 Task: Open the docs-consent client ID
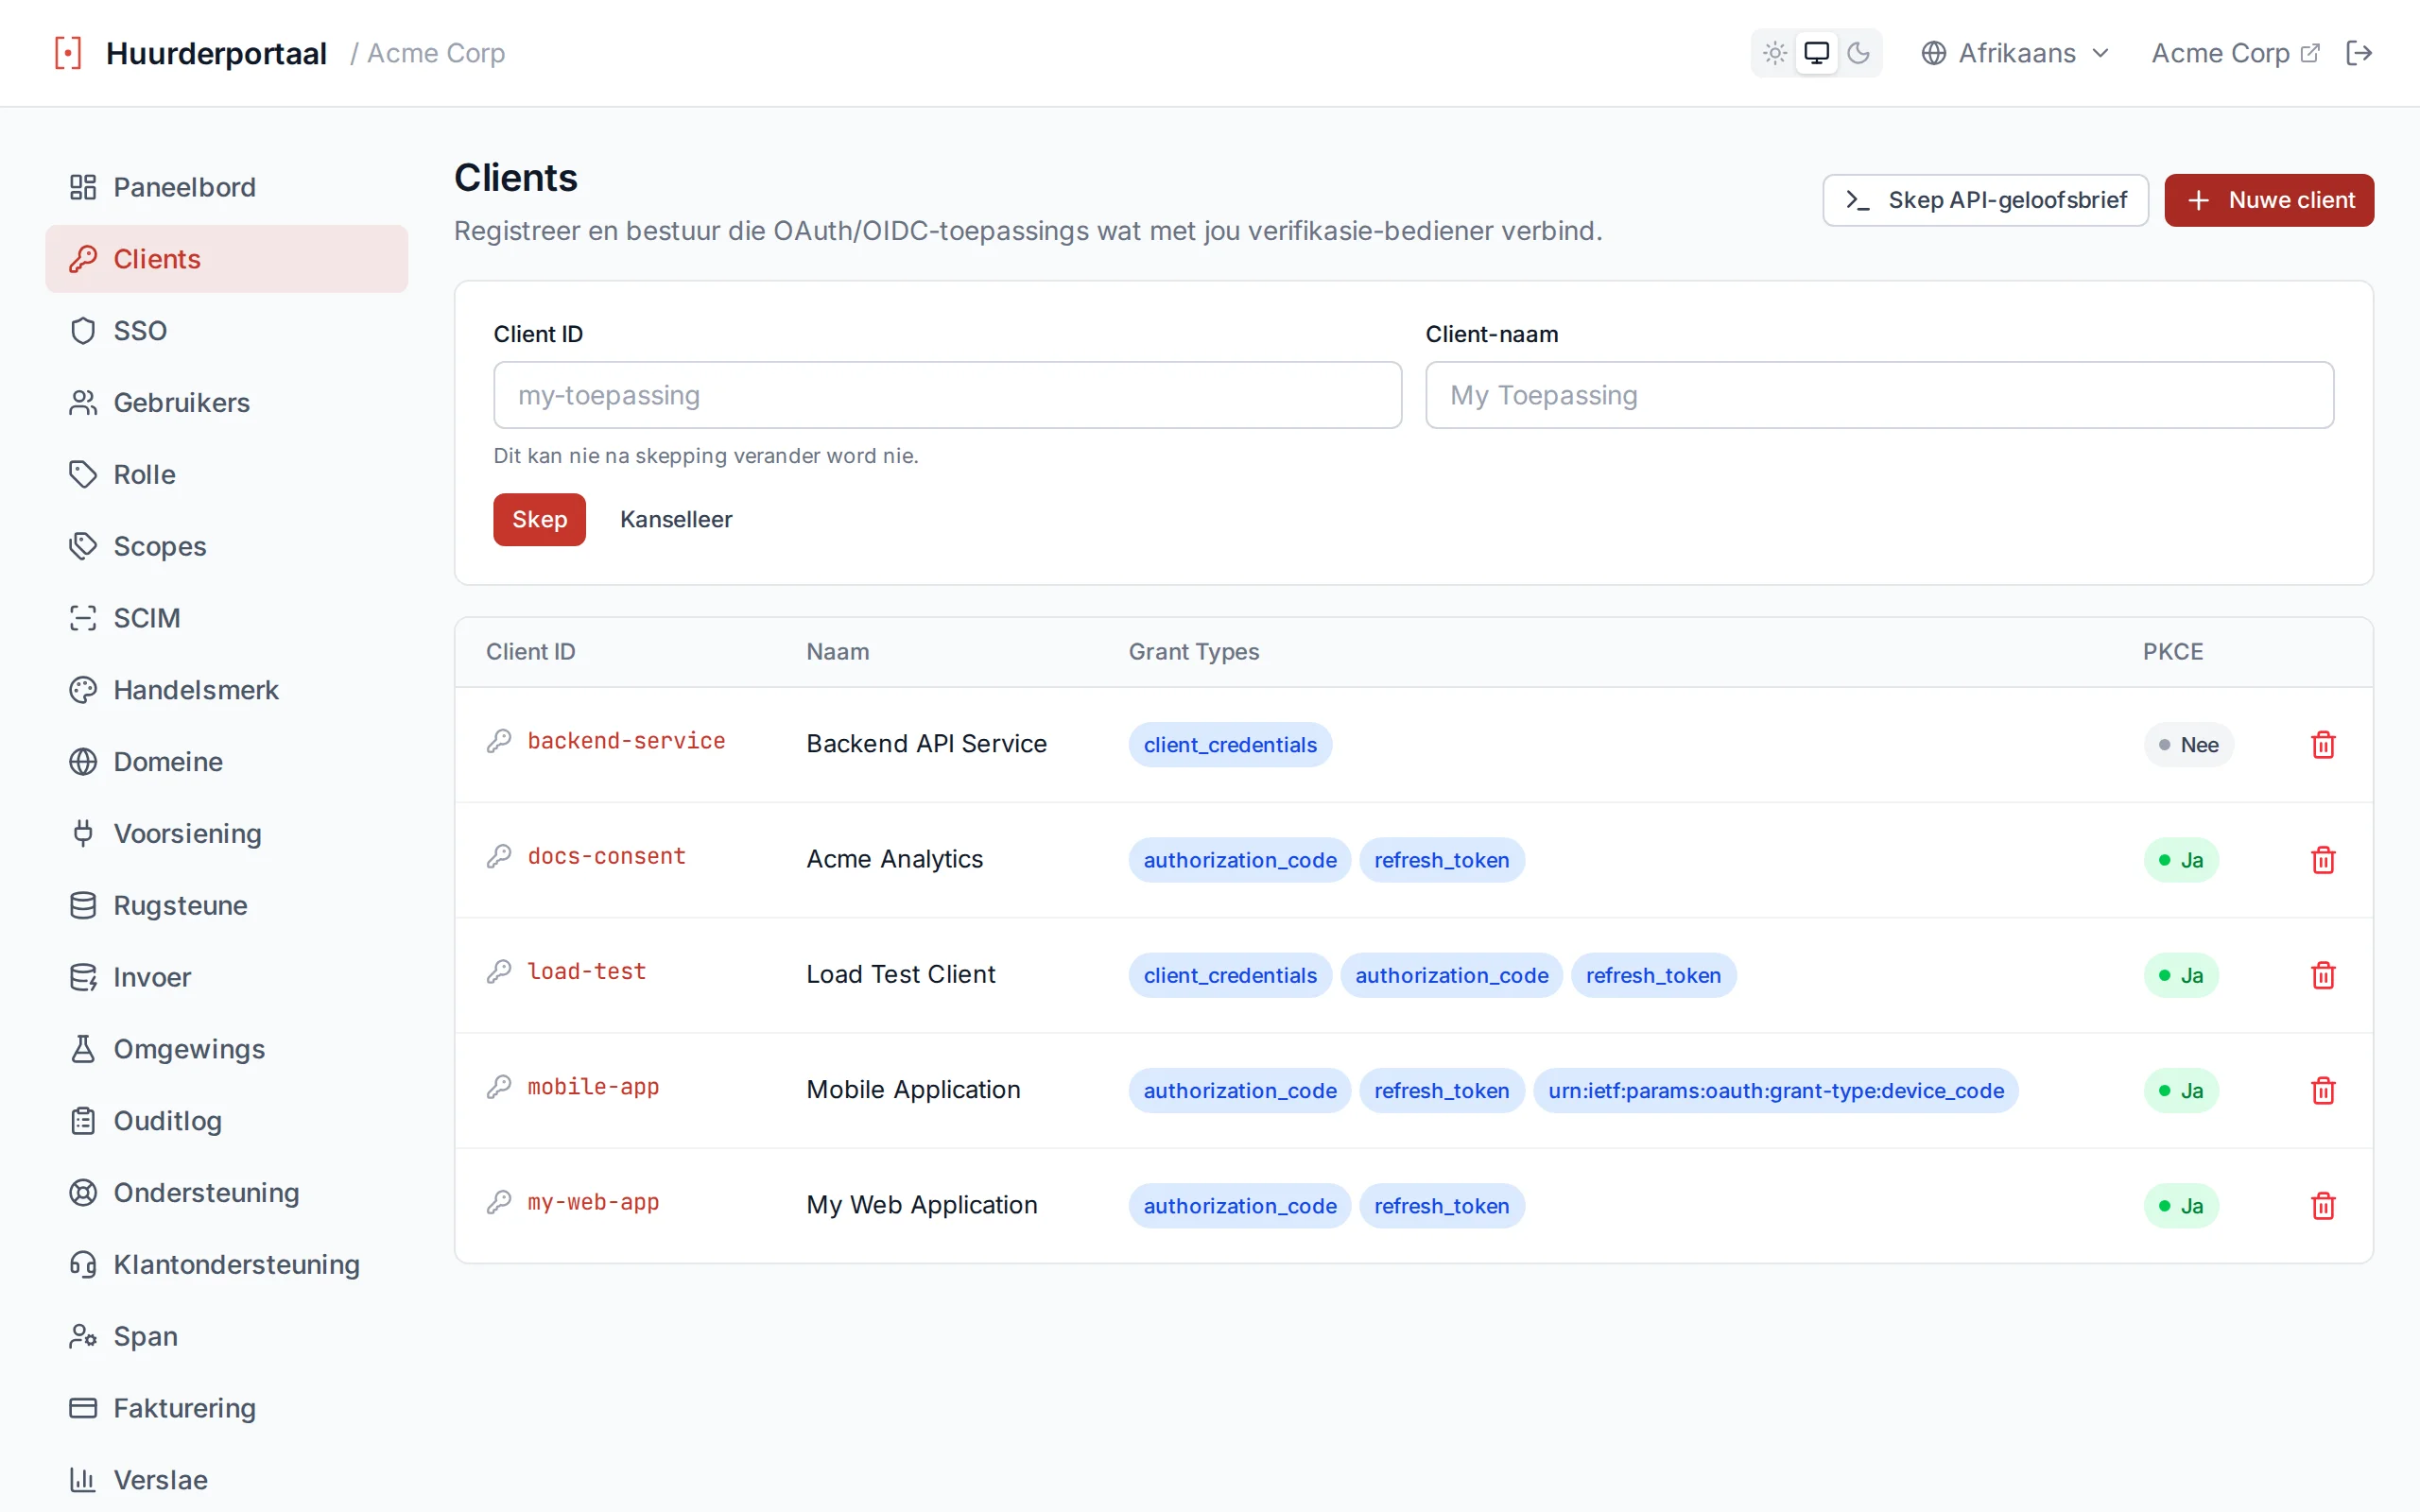[x=606, y=856]
